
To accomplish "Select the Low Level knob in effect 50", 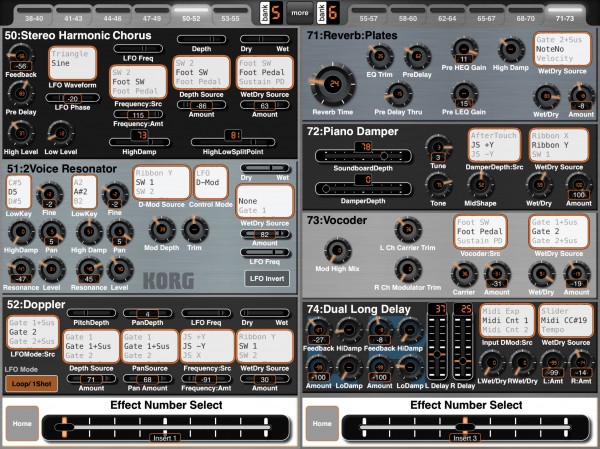I will (x=60, y=133).
